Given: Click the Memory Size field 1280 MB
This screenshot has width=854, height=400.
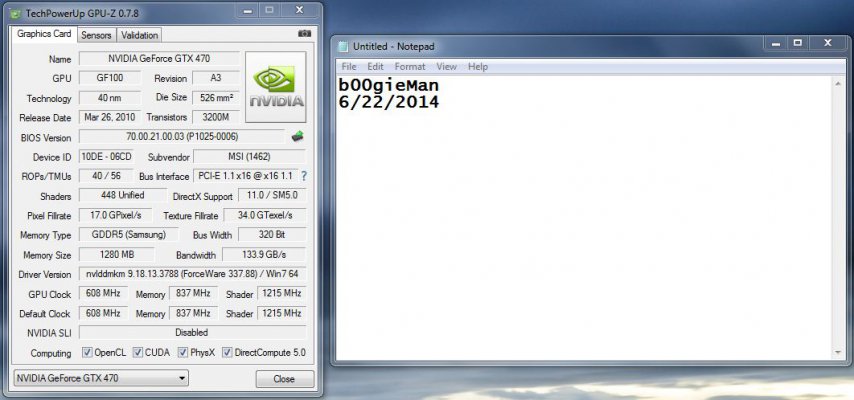Looking at the screenshot, I should [x=116, y=254].
